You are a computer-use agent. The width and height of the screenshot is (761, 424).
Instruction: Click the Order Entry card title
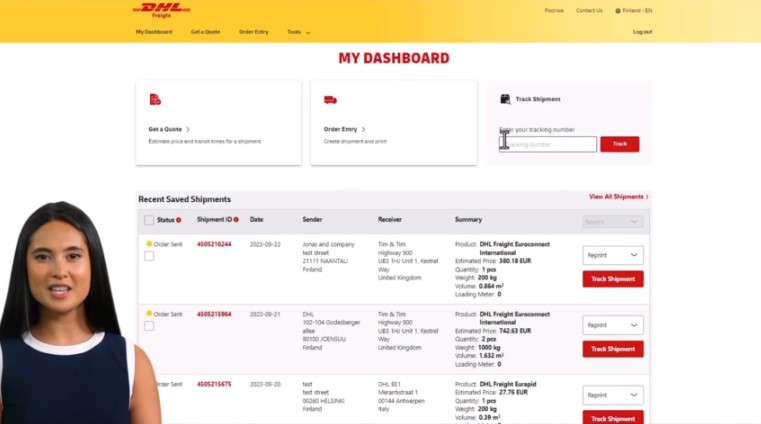click(x=340, y=130)
